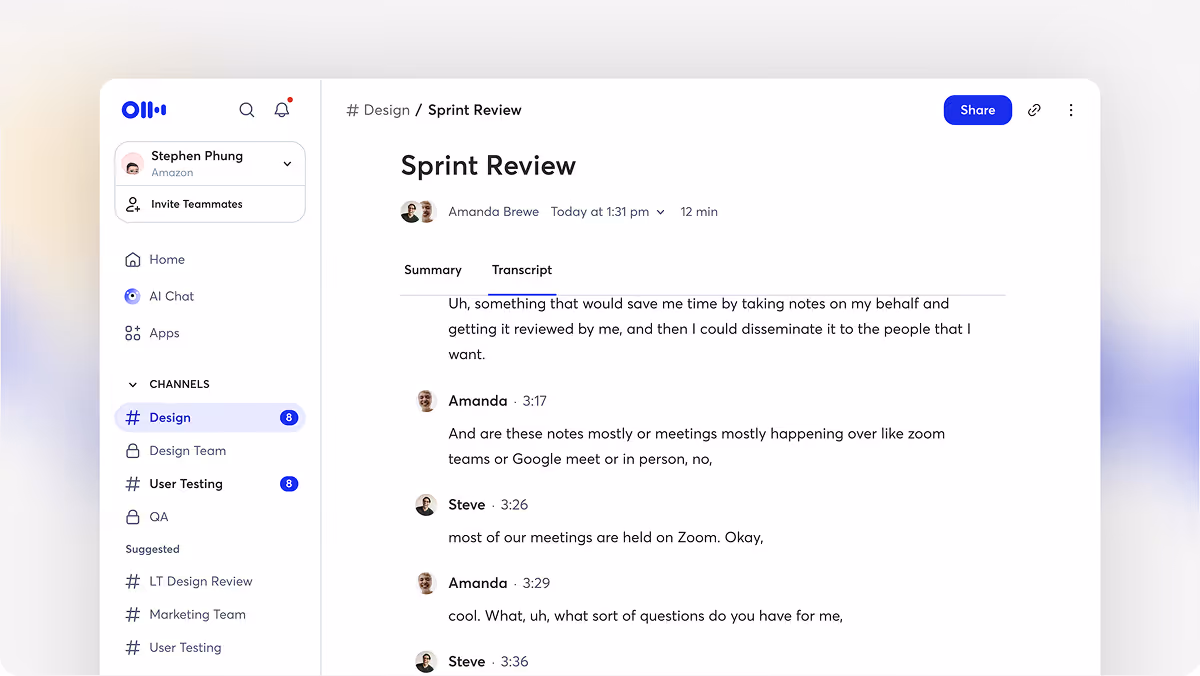This screenshot has height=676, width=1200.
Task: Jump to timestamp 3:29
Action: [x=536, y=583]
